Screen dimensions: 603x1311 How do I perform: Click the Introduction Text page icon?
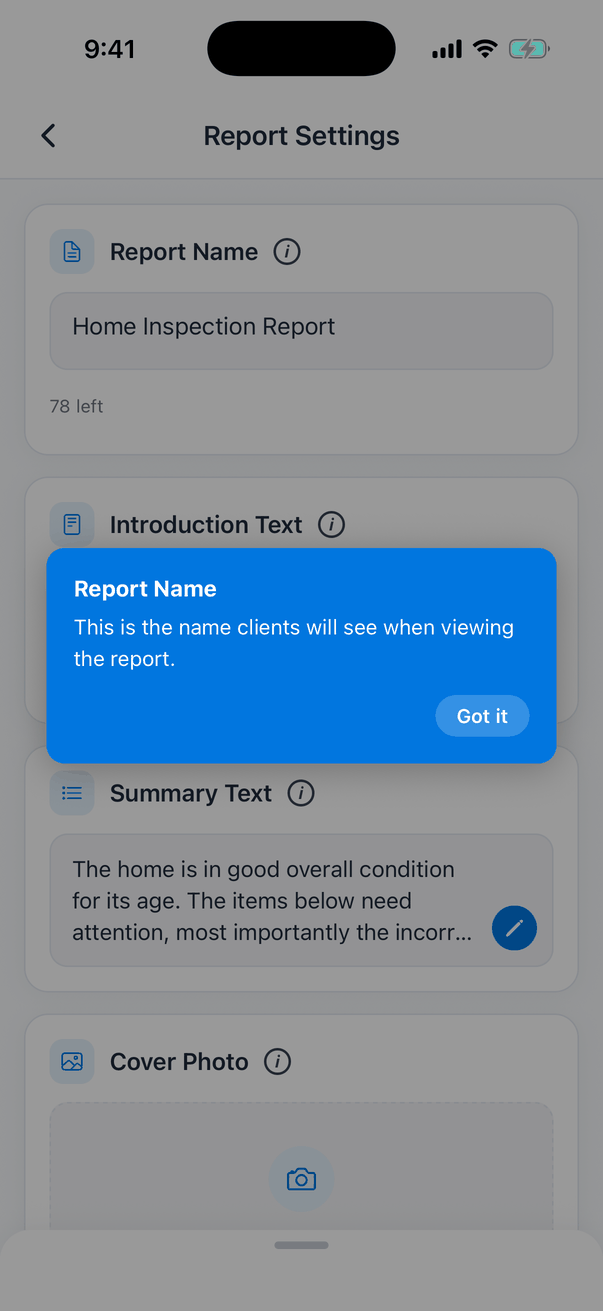click(72, 524)
